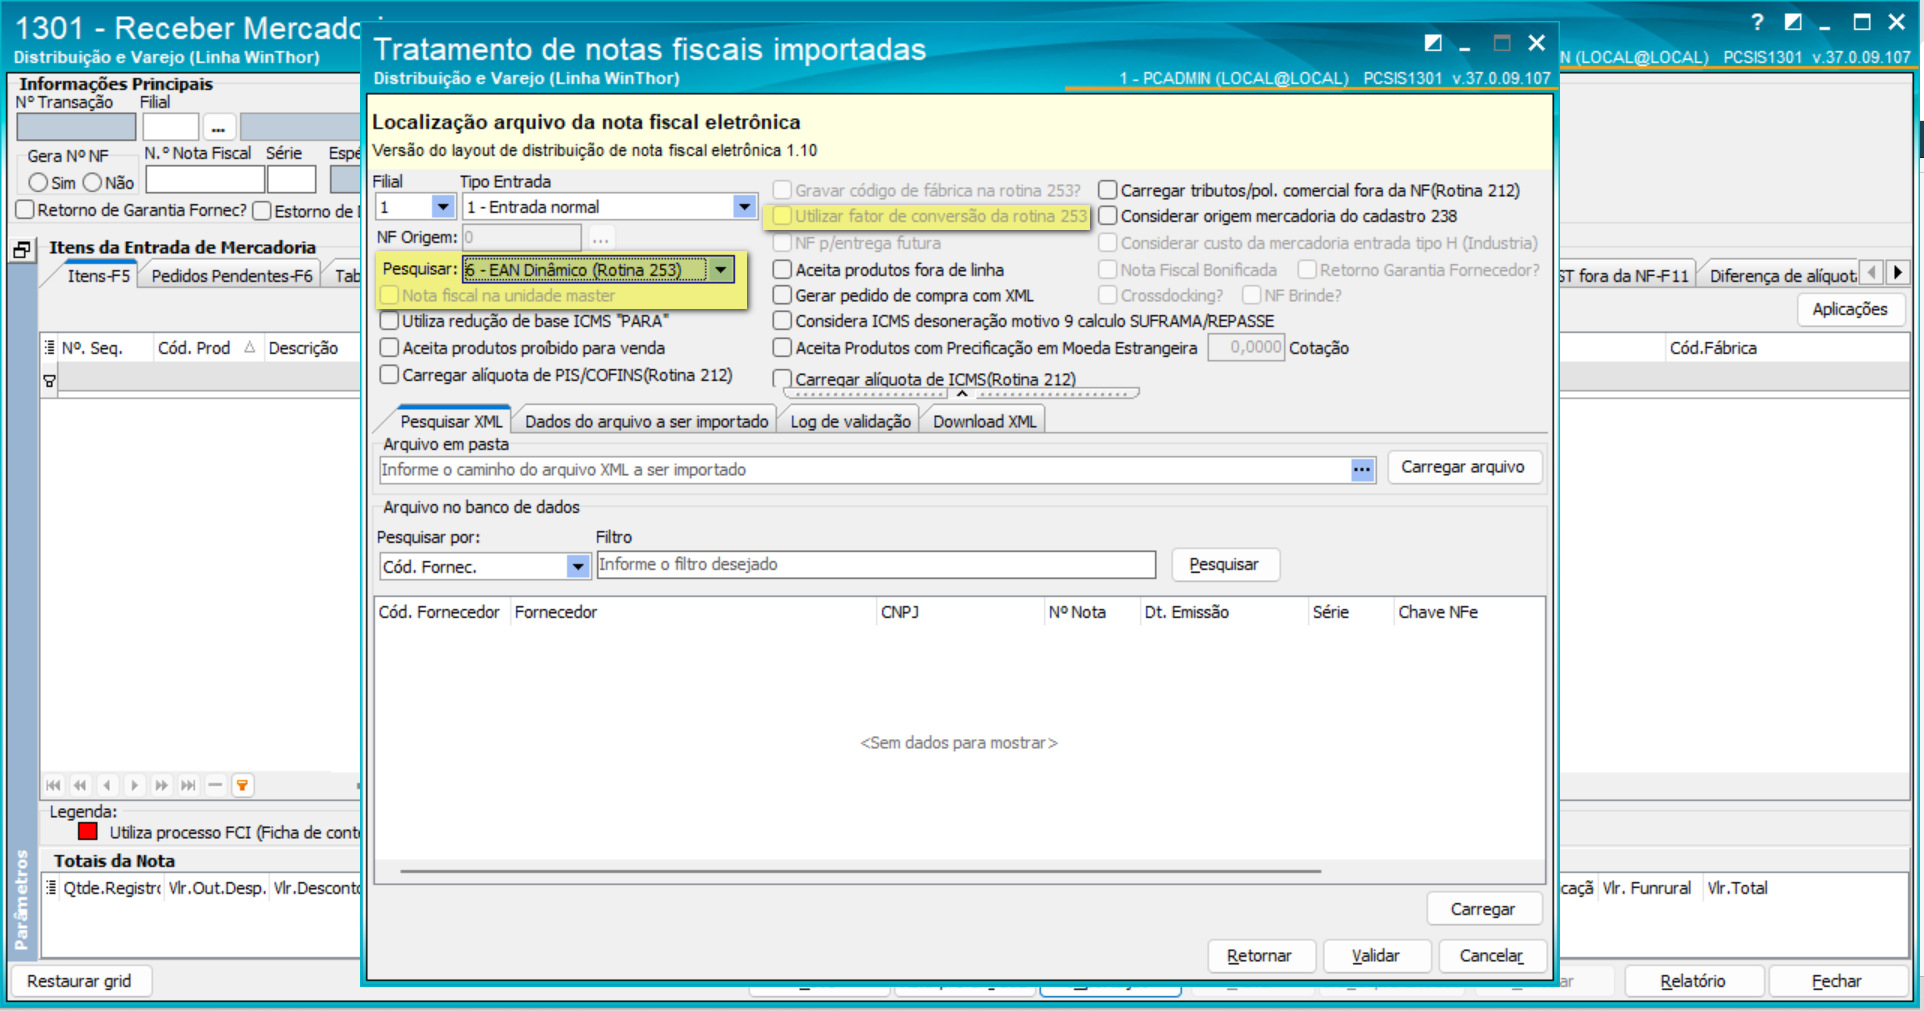This screenshot has height=1011, width=1924.
Task: Open 'Pedidos Pendentes-F6' tab
Action: point(232,276)
